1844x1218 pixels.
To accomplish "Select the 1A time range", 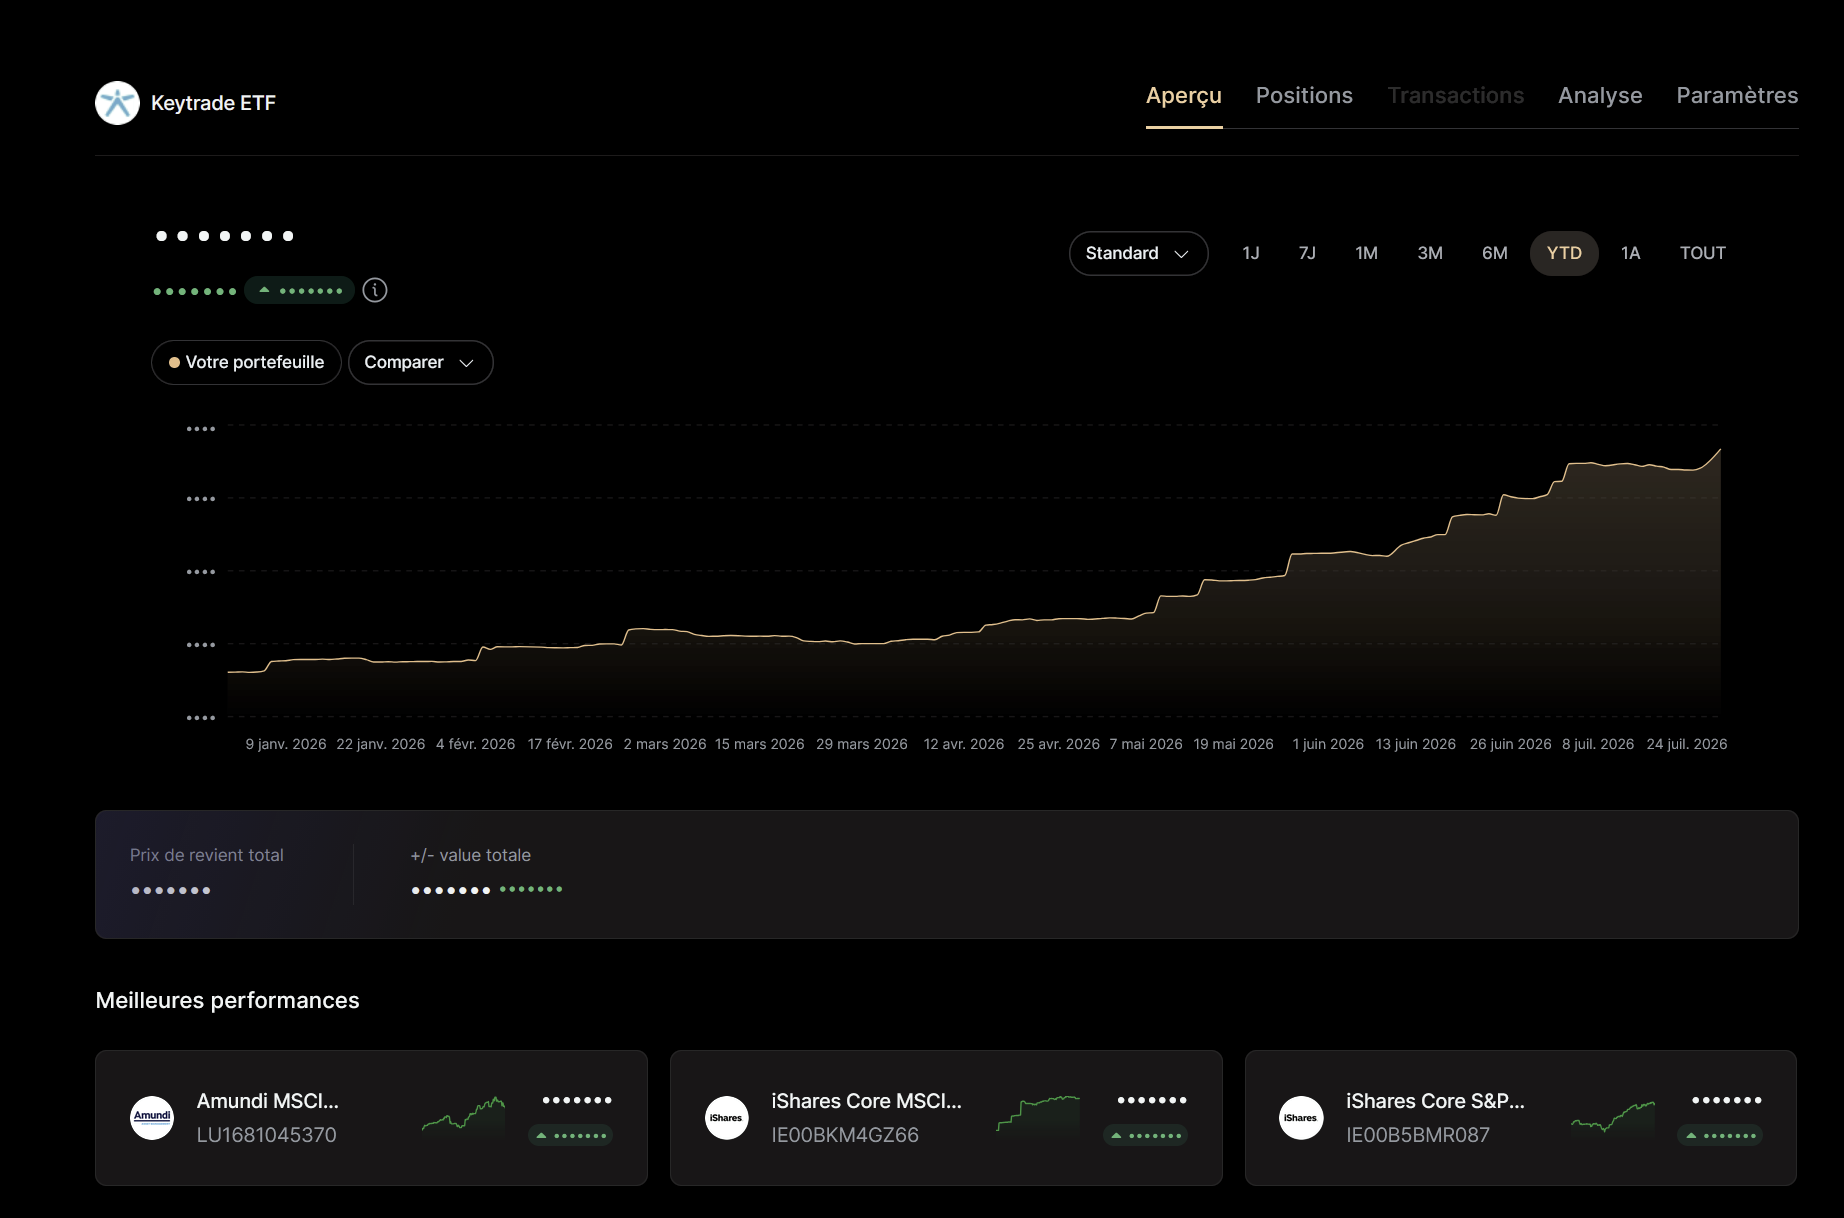I will coord(1631,253).
